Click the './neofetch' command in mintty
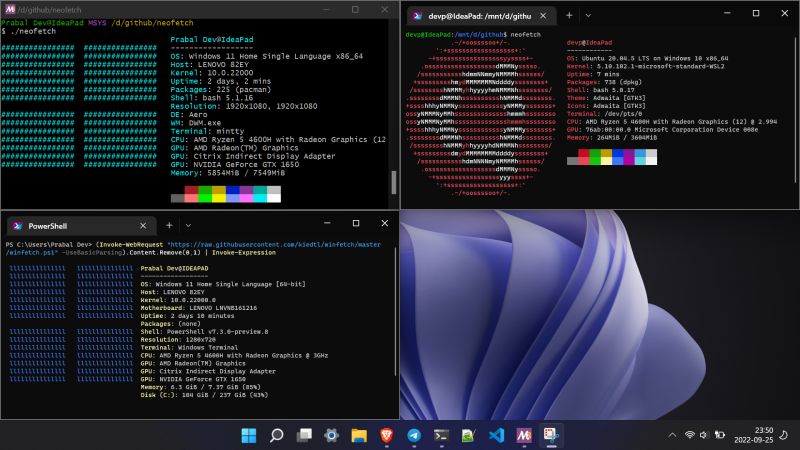 pyautogui.click(x=33, y=31)
